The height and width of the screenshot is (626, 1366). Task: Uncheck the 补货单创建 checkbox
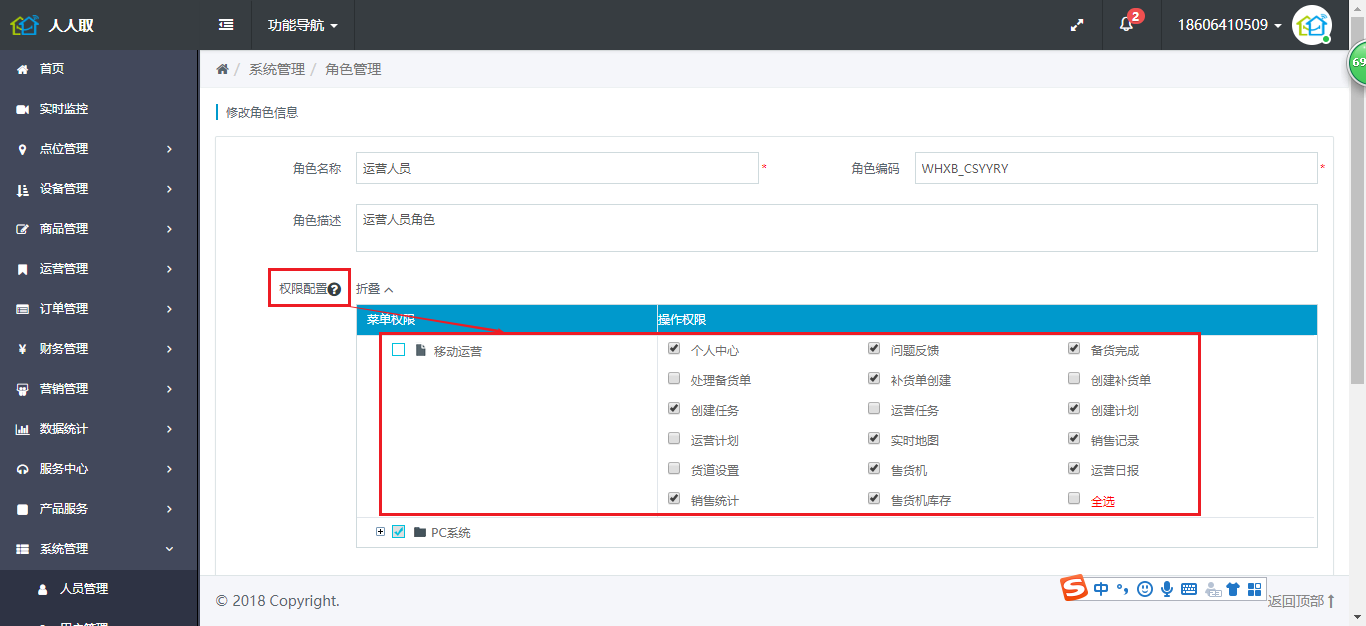click(874, 379)
